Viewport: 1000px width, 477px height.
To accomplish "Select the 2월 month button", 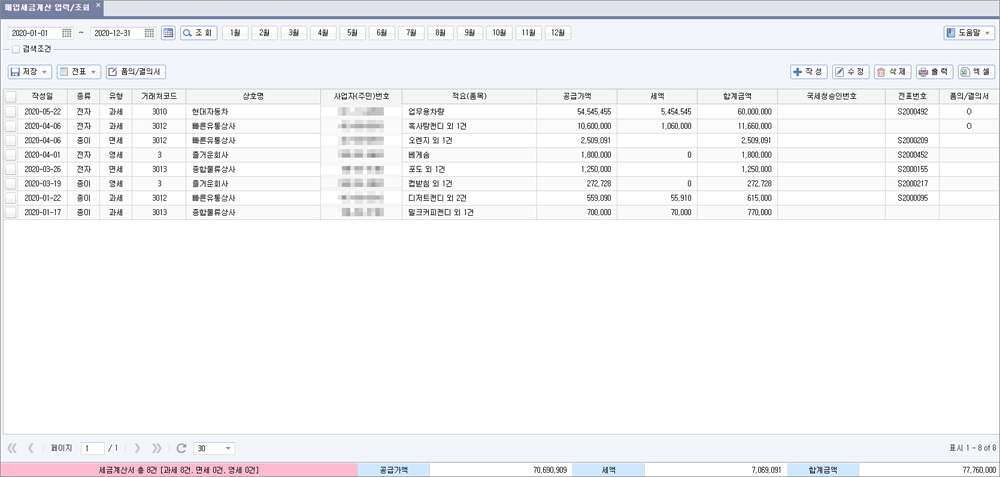I will point(265,33).
